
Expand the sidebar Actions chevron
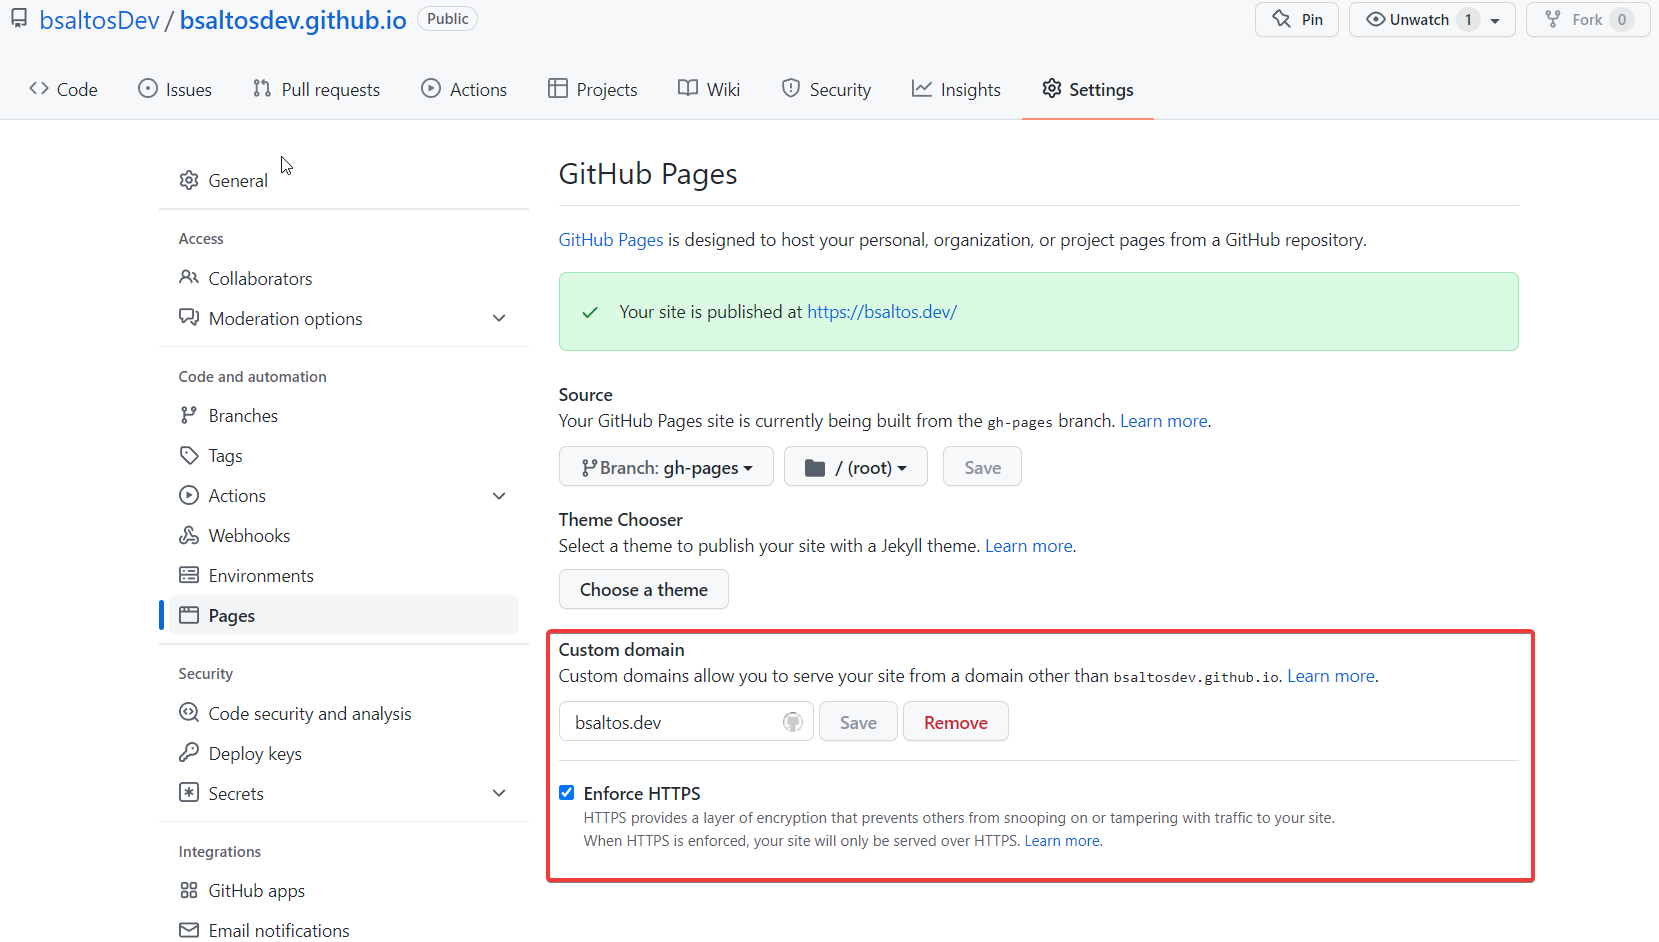tap(499, 495)
